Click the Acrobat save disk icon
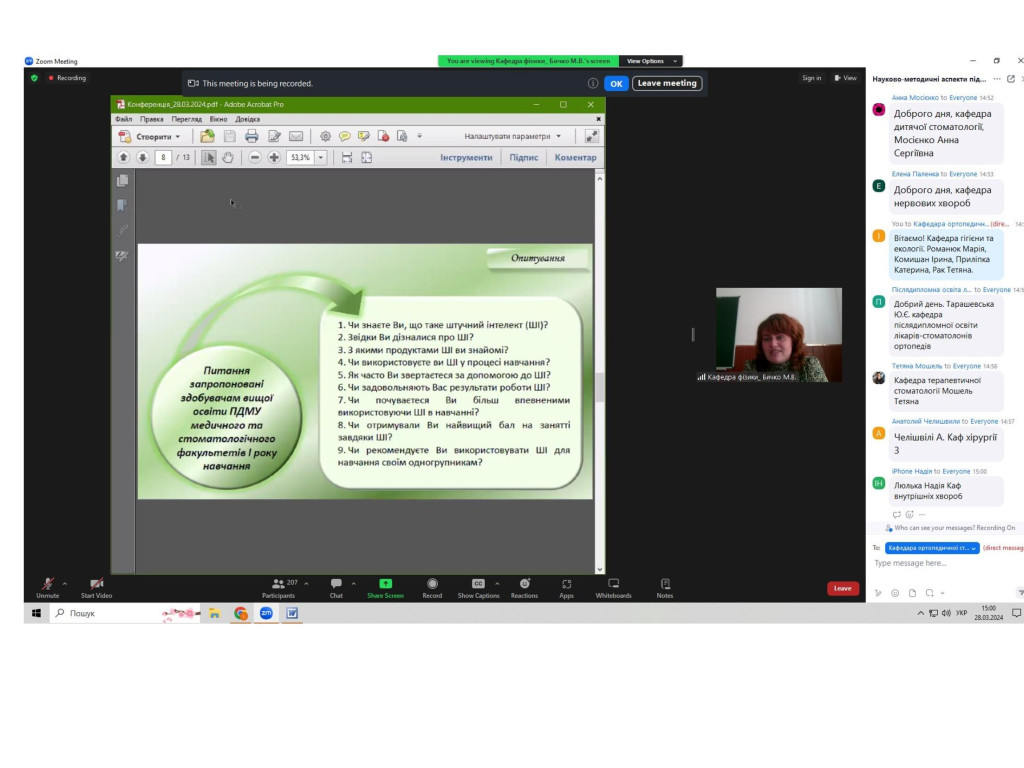 coord(229,136)
